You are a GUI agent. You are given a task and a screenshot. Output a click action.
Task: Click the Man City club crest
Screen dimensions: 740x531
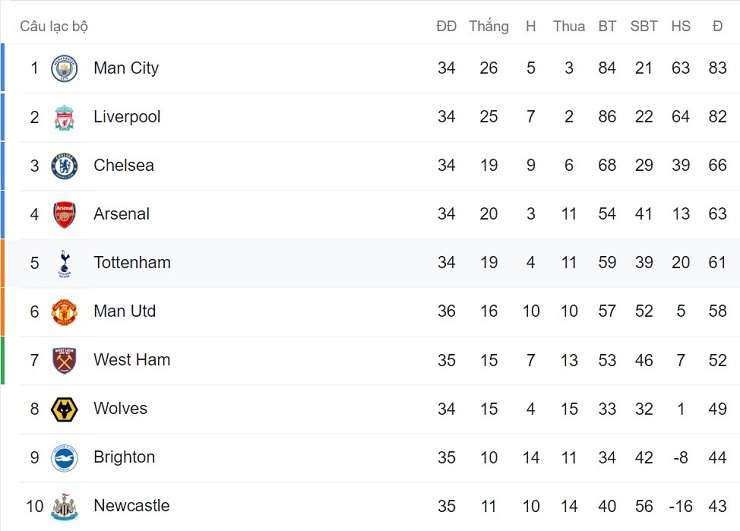click(x=64, y=68)
